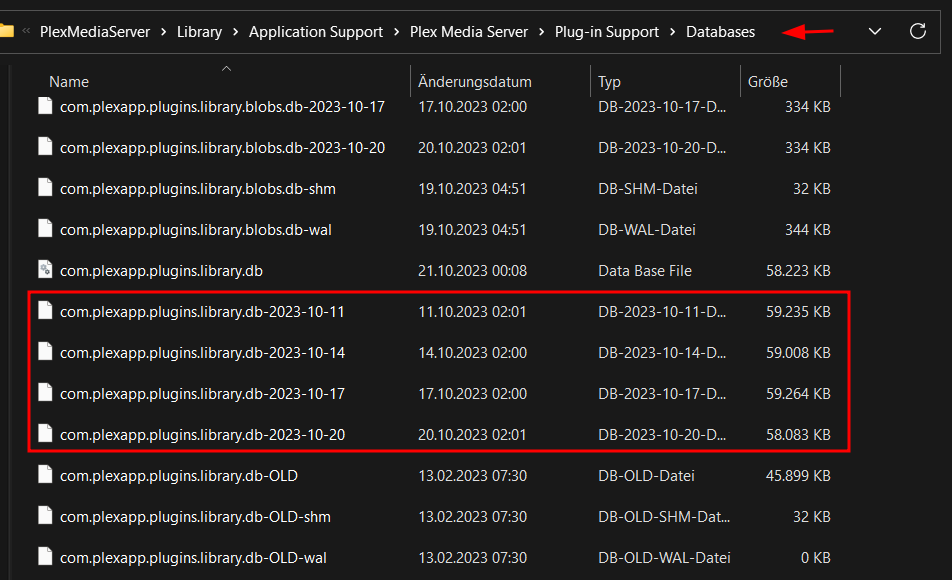The width and height of the screenshot is (952, 580).
Task: Select file com.plexapp.plugins.library.db-2023-10-17
Action: pyautogui.click(x=202, y=394)
